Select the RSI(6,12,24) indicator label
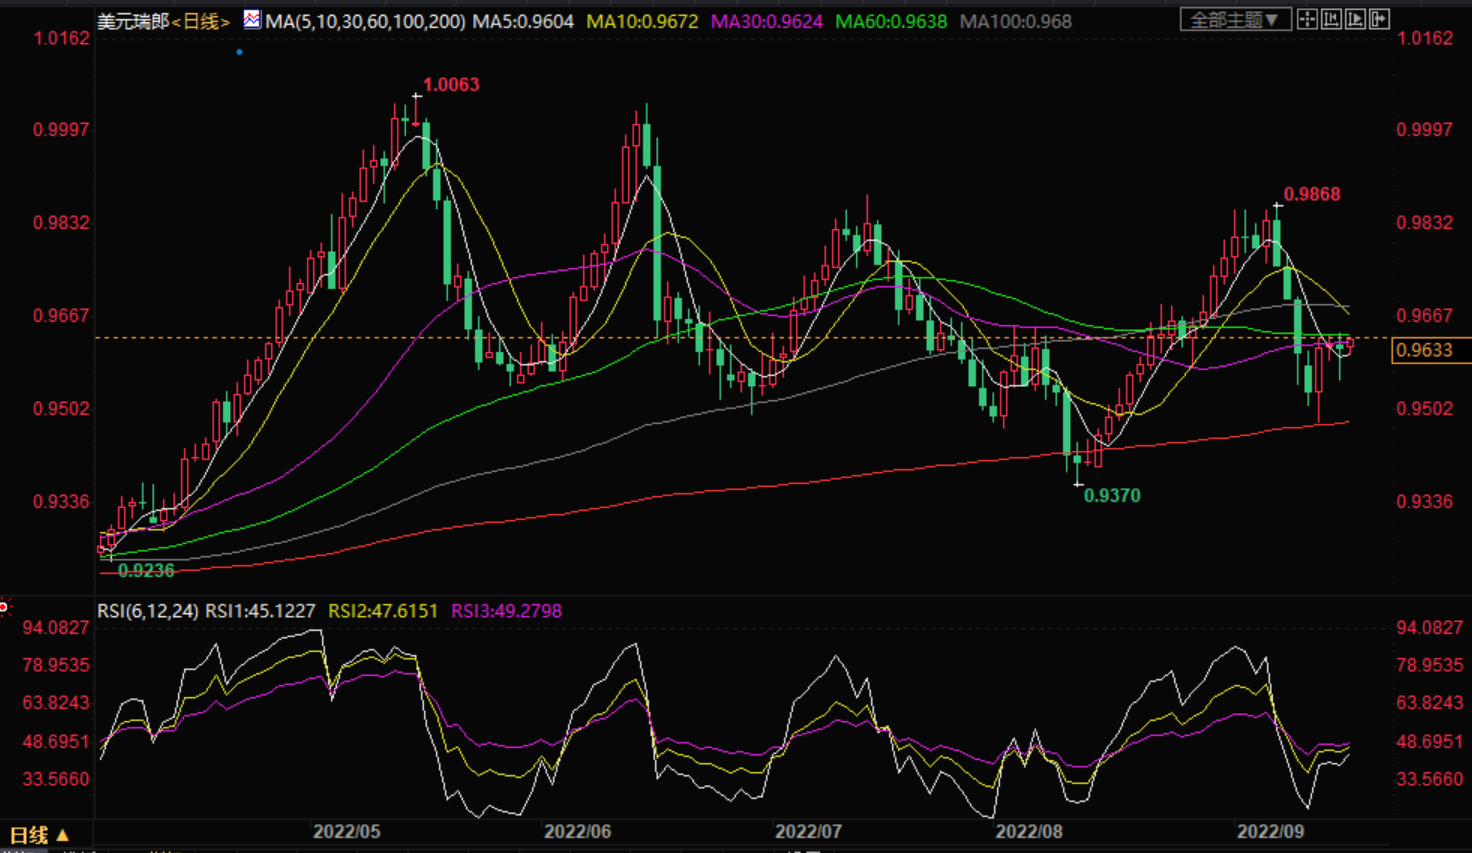 click(x=147, y=611)
